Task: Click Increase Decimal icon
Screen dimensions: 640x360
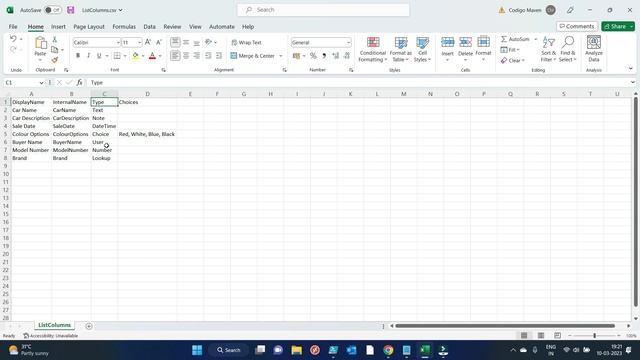Action: coord(336,56)
